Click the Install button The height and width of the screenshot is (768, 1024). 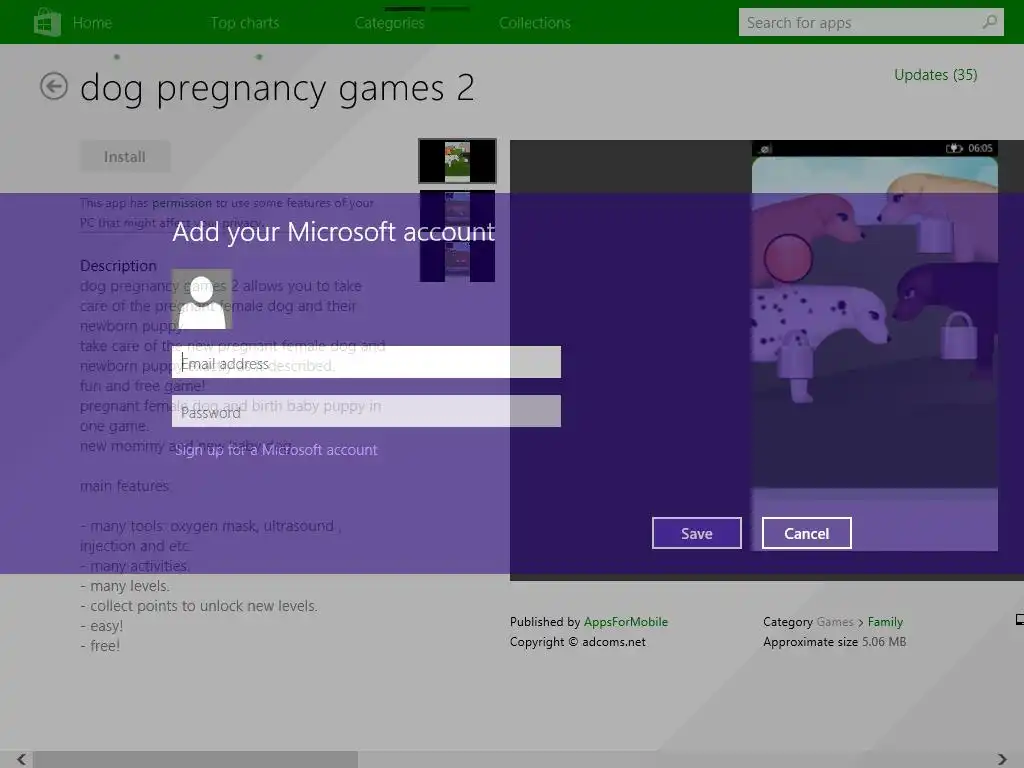click(125, 157)
